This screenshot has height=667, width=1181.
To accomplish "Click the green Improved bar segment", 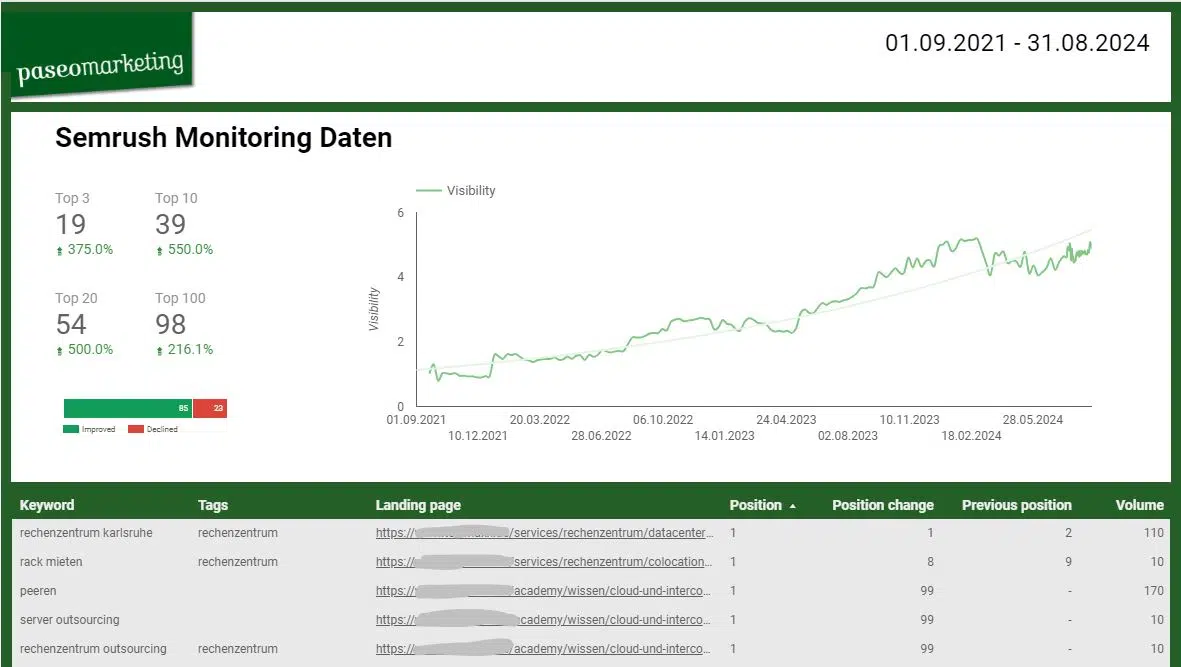I will pos(128,408).
